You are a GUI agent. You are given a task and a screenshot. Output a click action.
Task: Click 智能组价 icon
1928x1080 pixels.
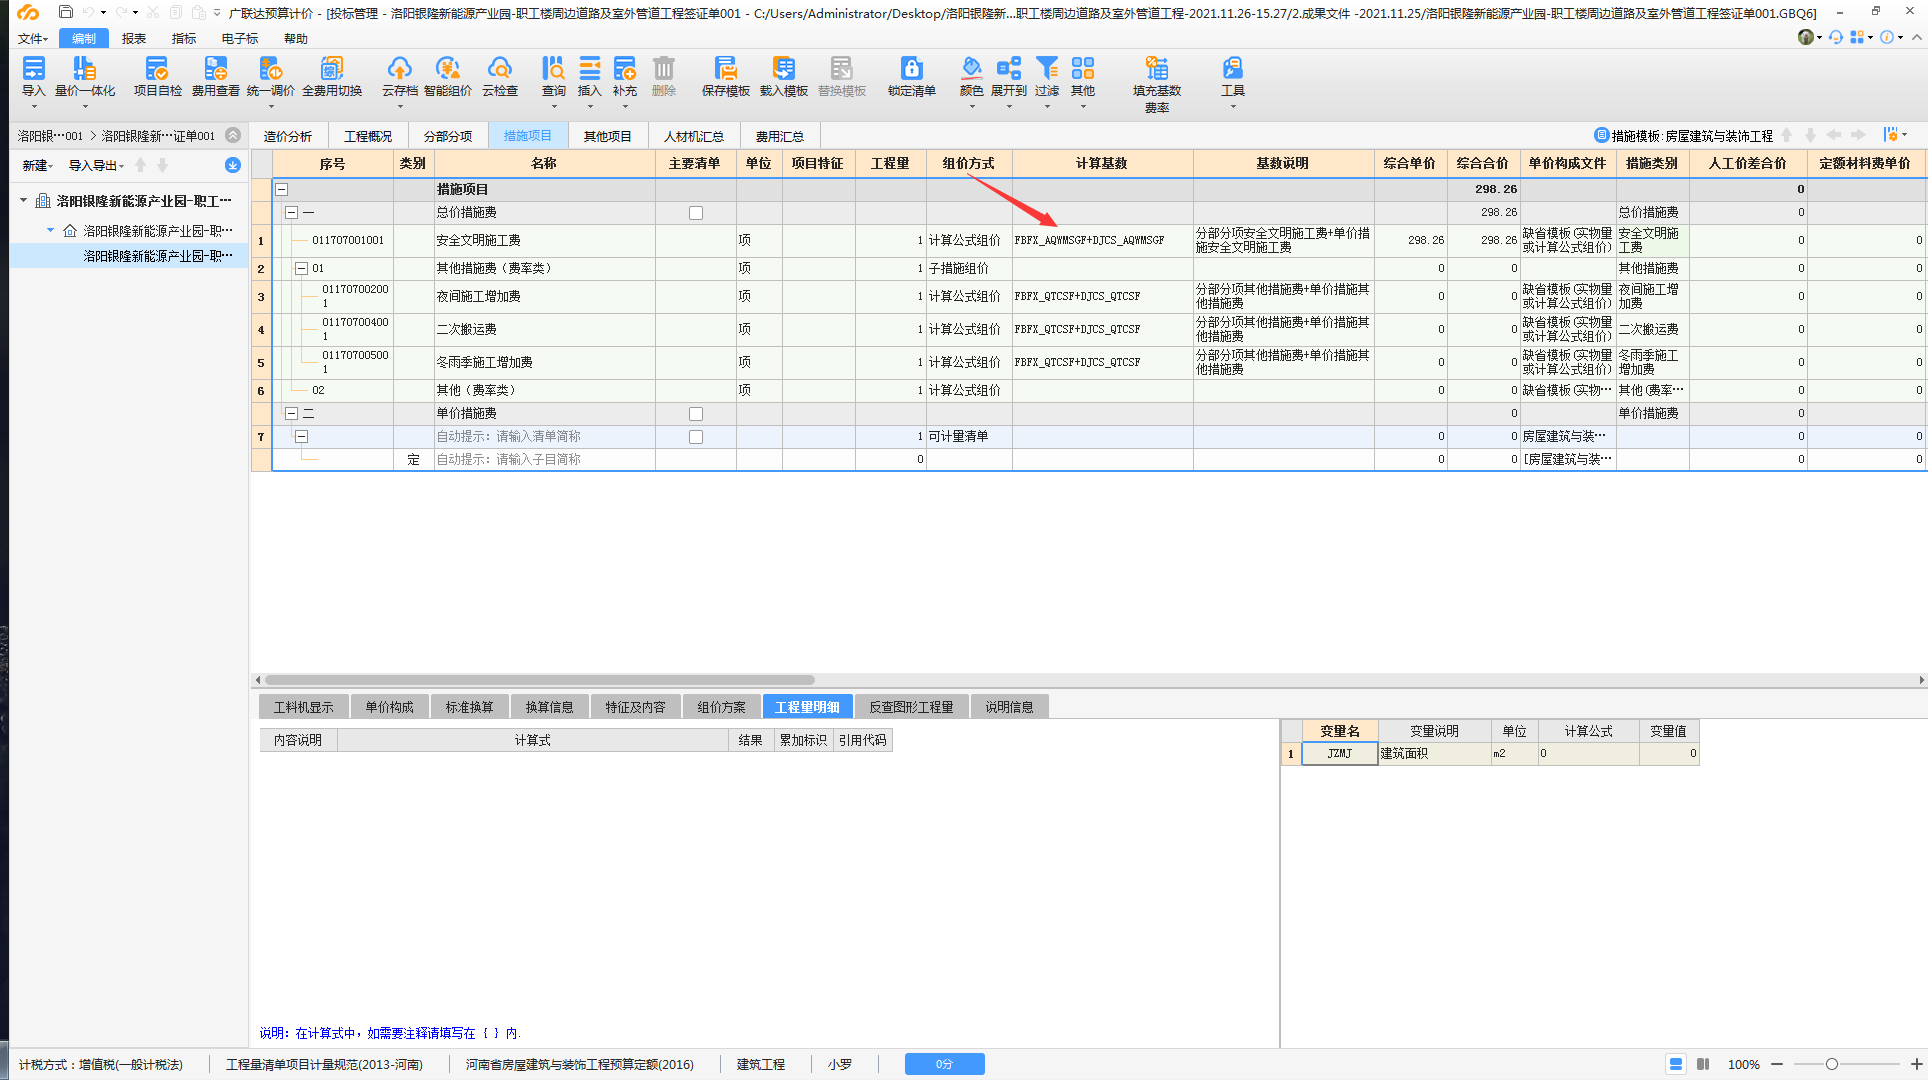coord(447,77)
